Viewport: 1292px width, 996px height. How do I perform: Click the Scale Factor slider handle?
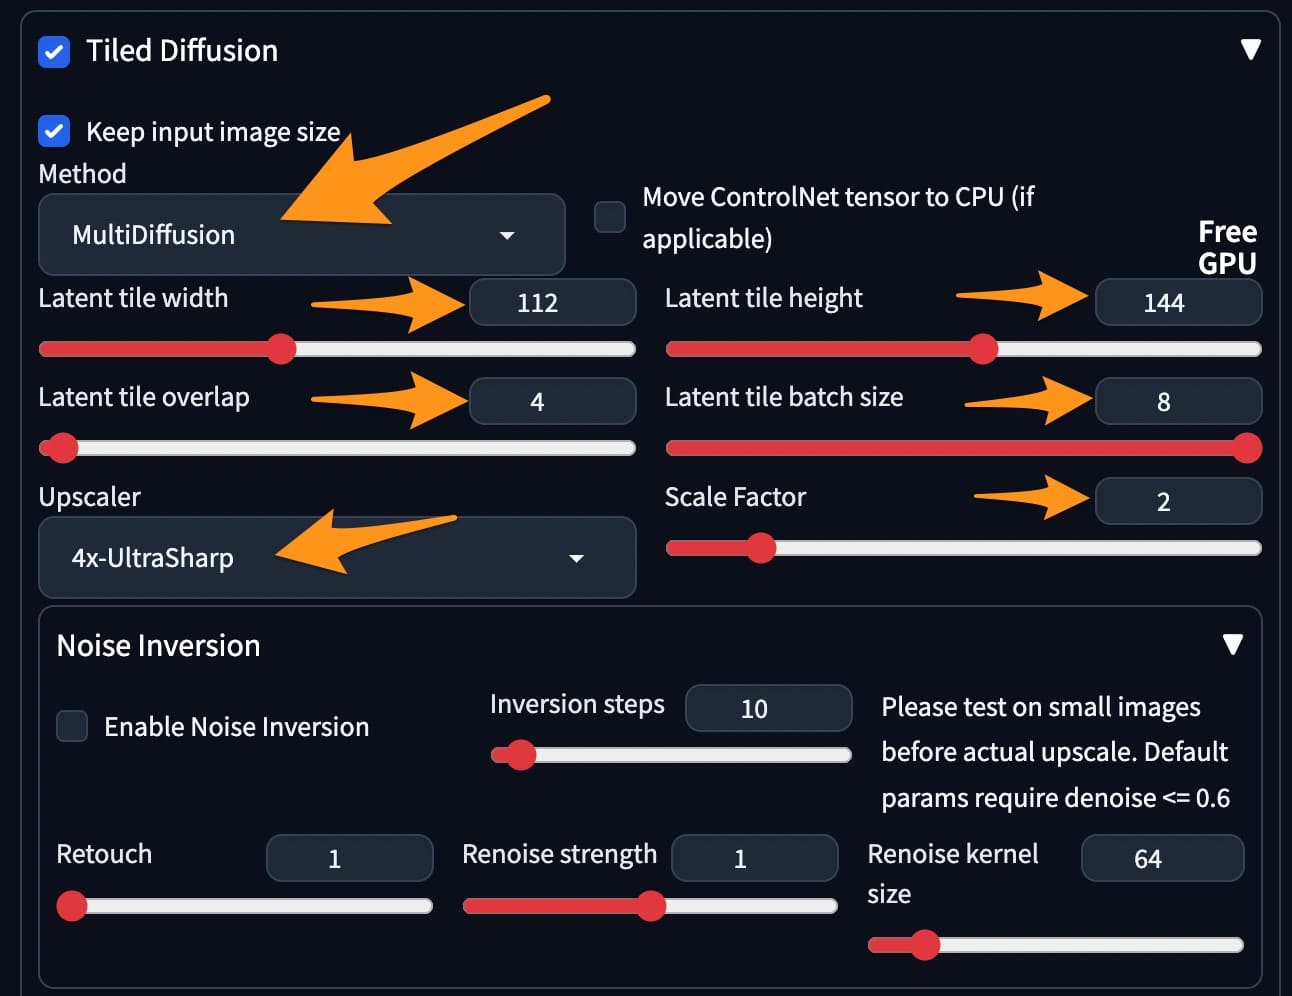point(761,548)
